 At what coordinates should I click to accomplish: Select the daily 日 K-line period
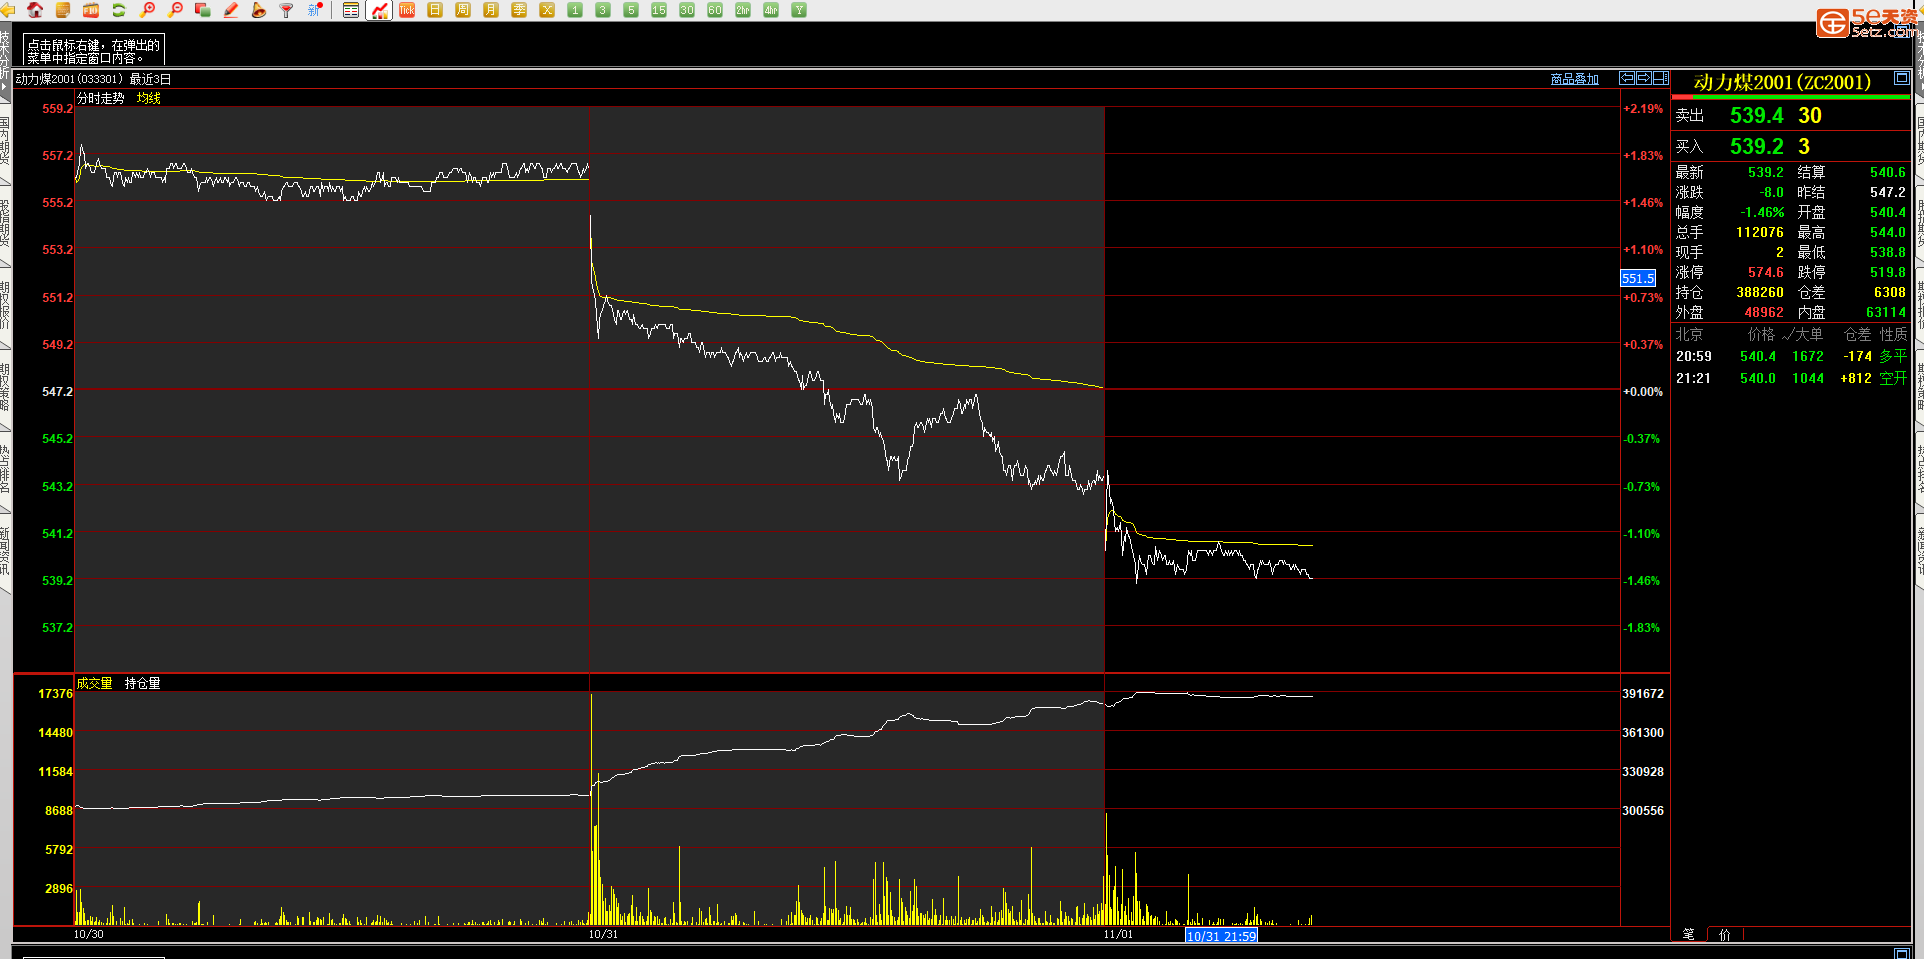(x=435, y=10)
